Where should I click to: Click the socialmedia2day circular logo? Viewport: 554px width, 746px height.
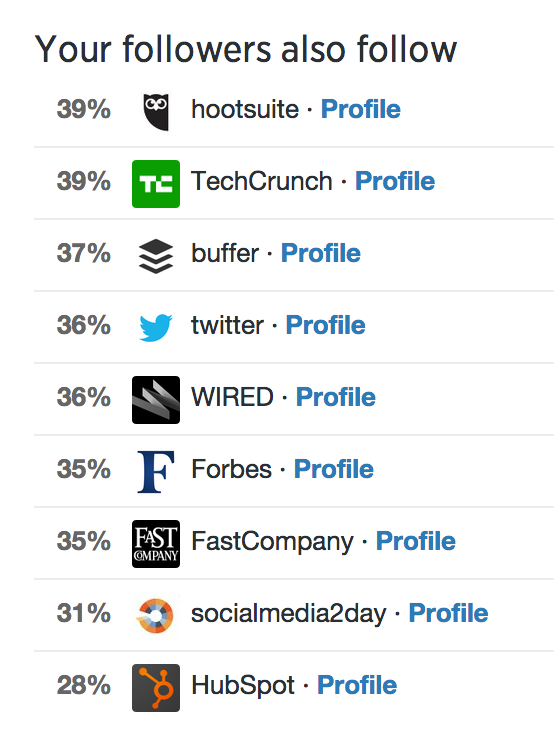(x=155, y=616)
